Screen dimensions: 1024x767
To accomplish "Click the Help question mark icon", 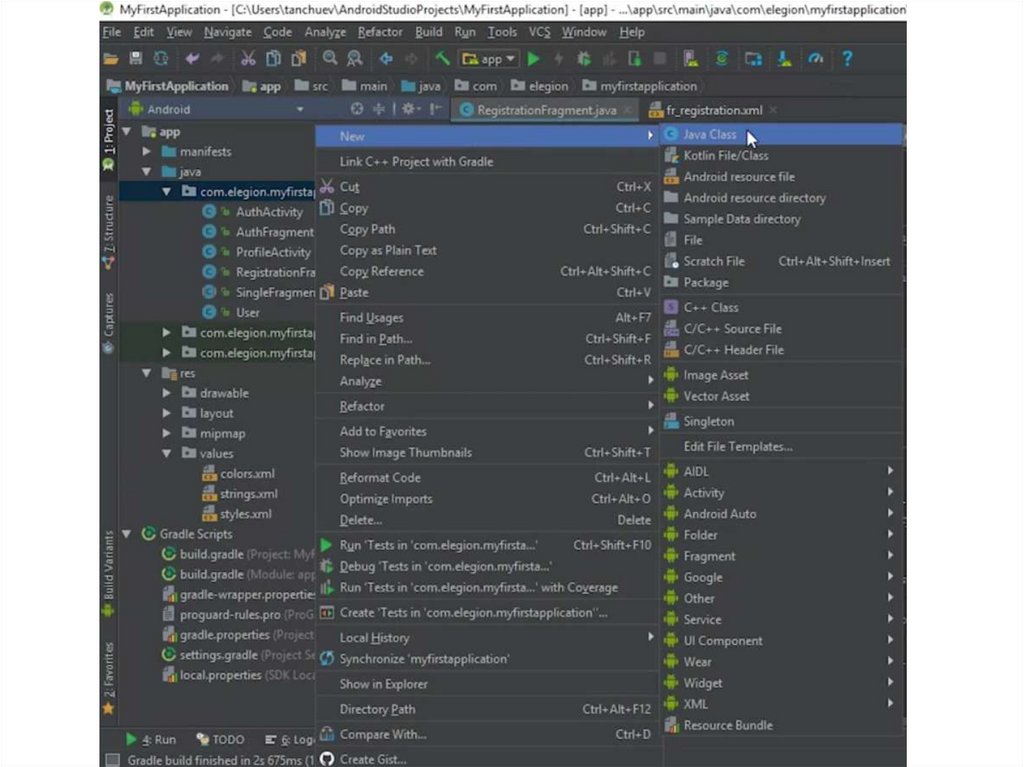I will 847,59.
